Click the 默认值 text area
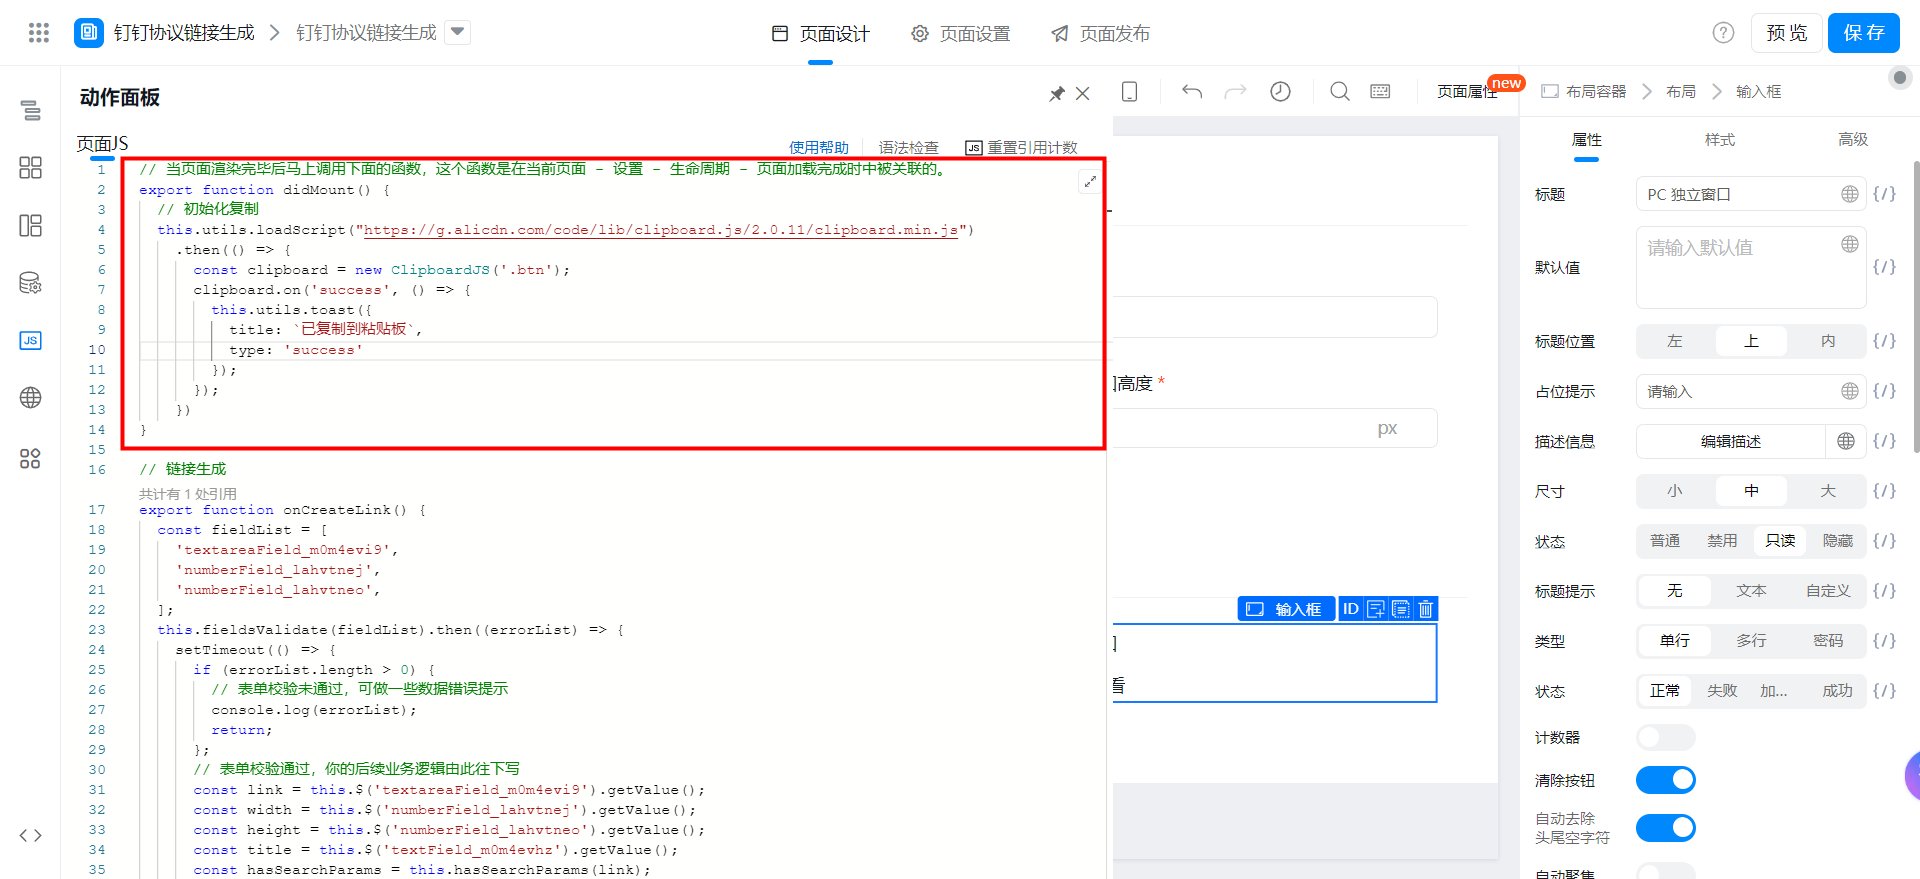The image size is (1920, 879). click(1751, 267)
